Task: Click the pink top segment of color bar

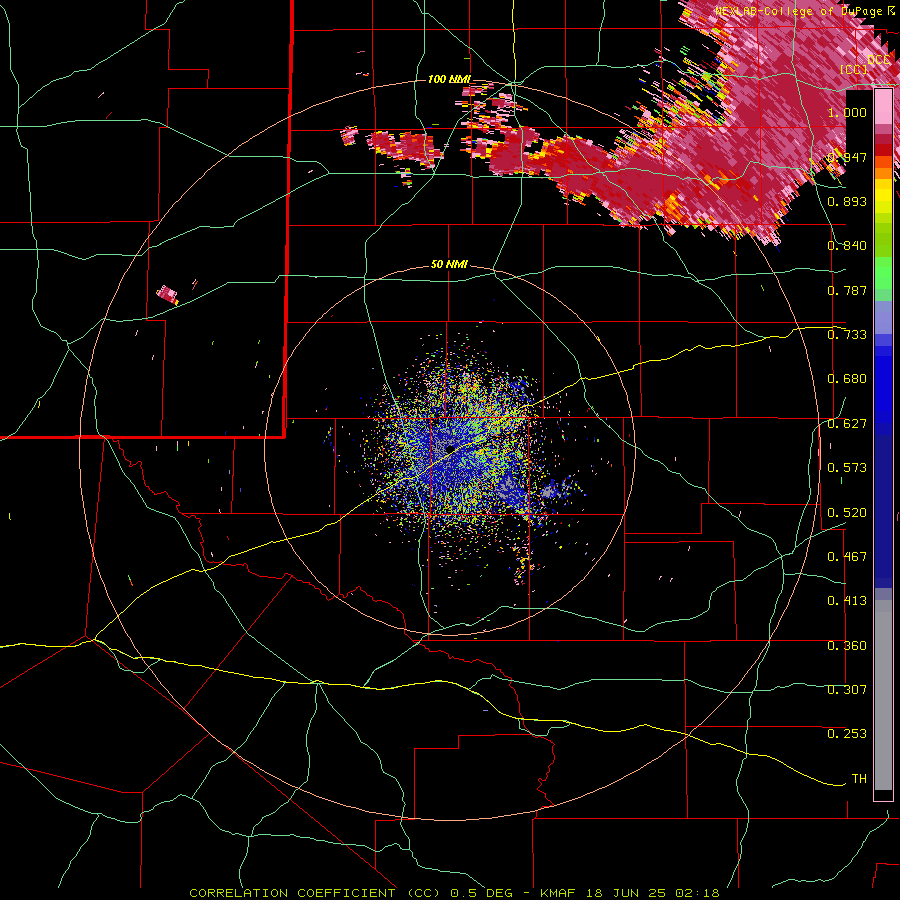Action: coord(883,107)
